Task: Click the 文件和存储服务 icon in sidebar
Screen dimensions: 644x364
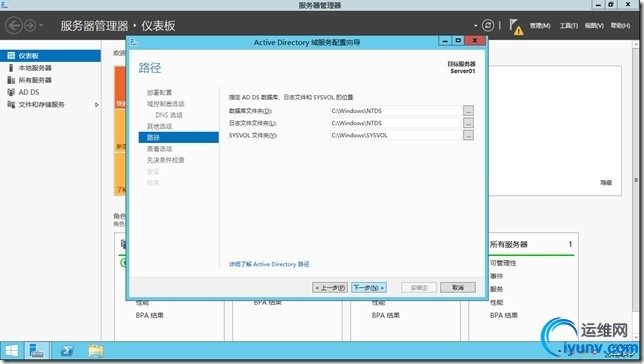Action: pos(11,105)
